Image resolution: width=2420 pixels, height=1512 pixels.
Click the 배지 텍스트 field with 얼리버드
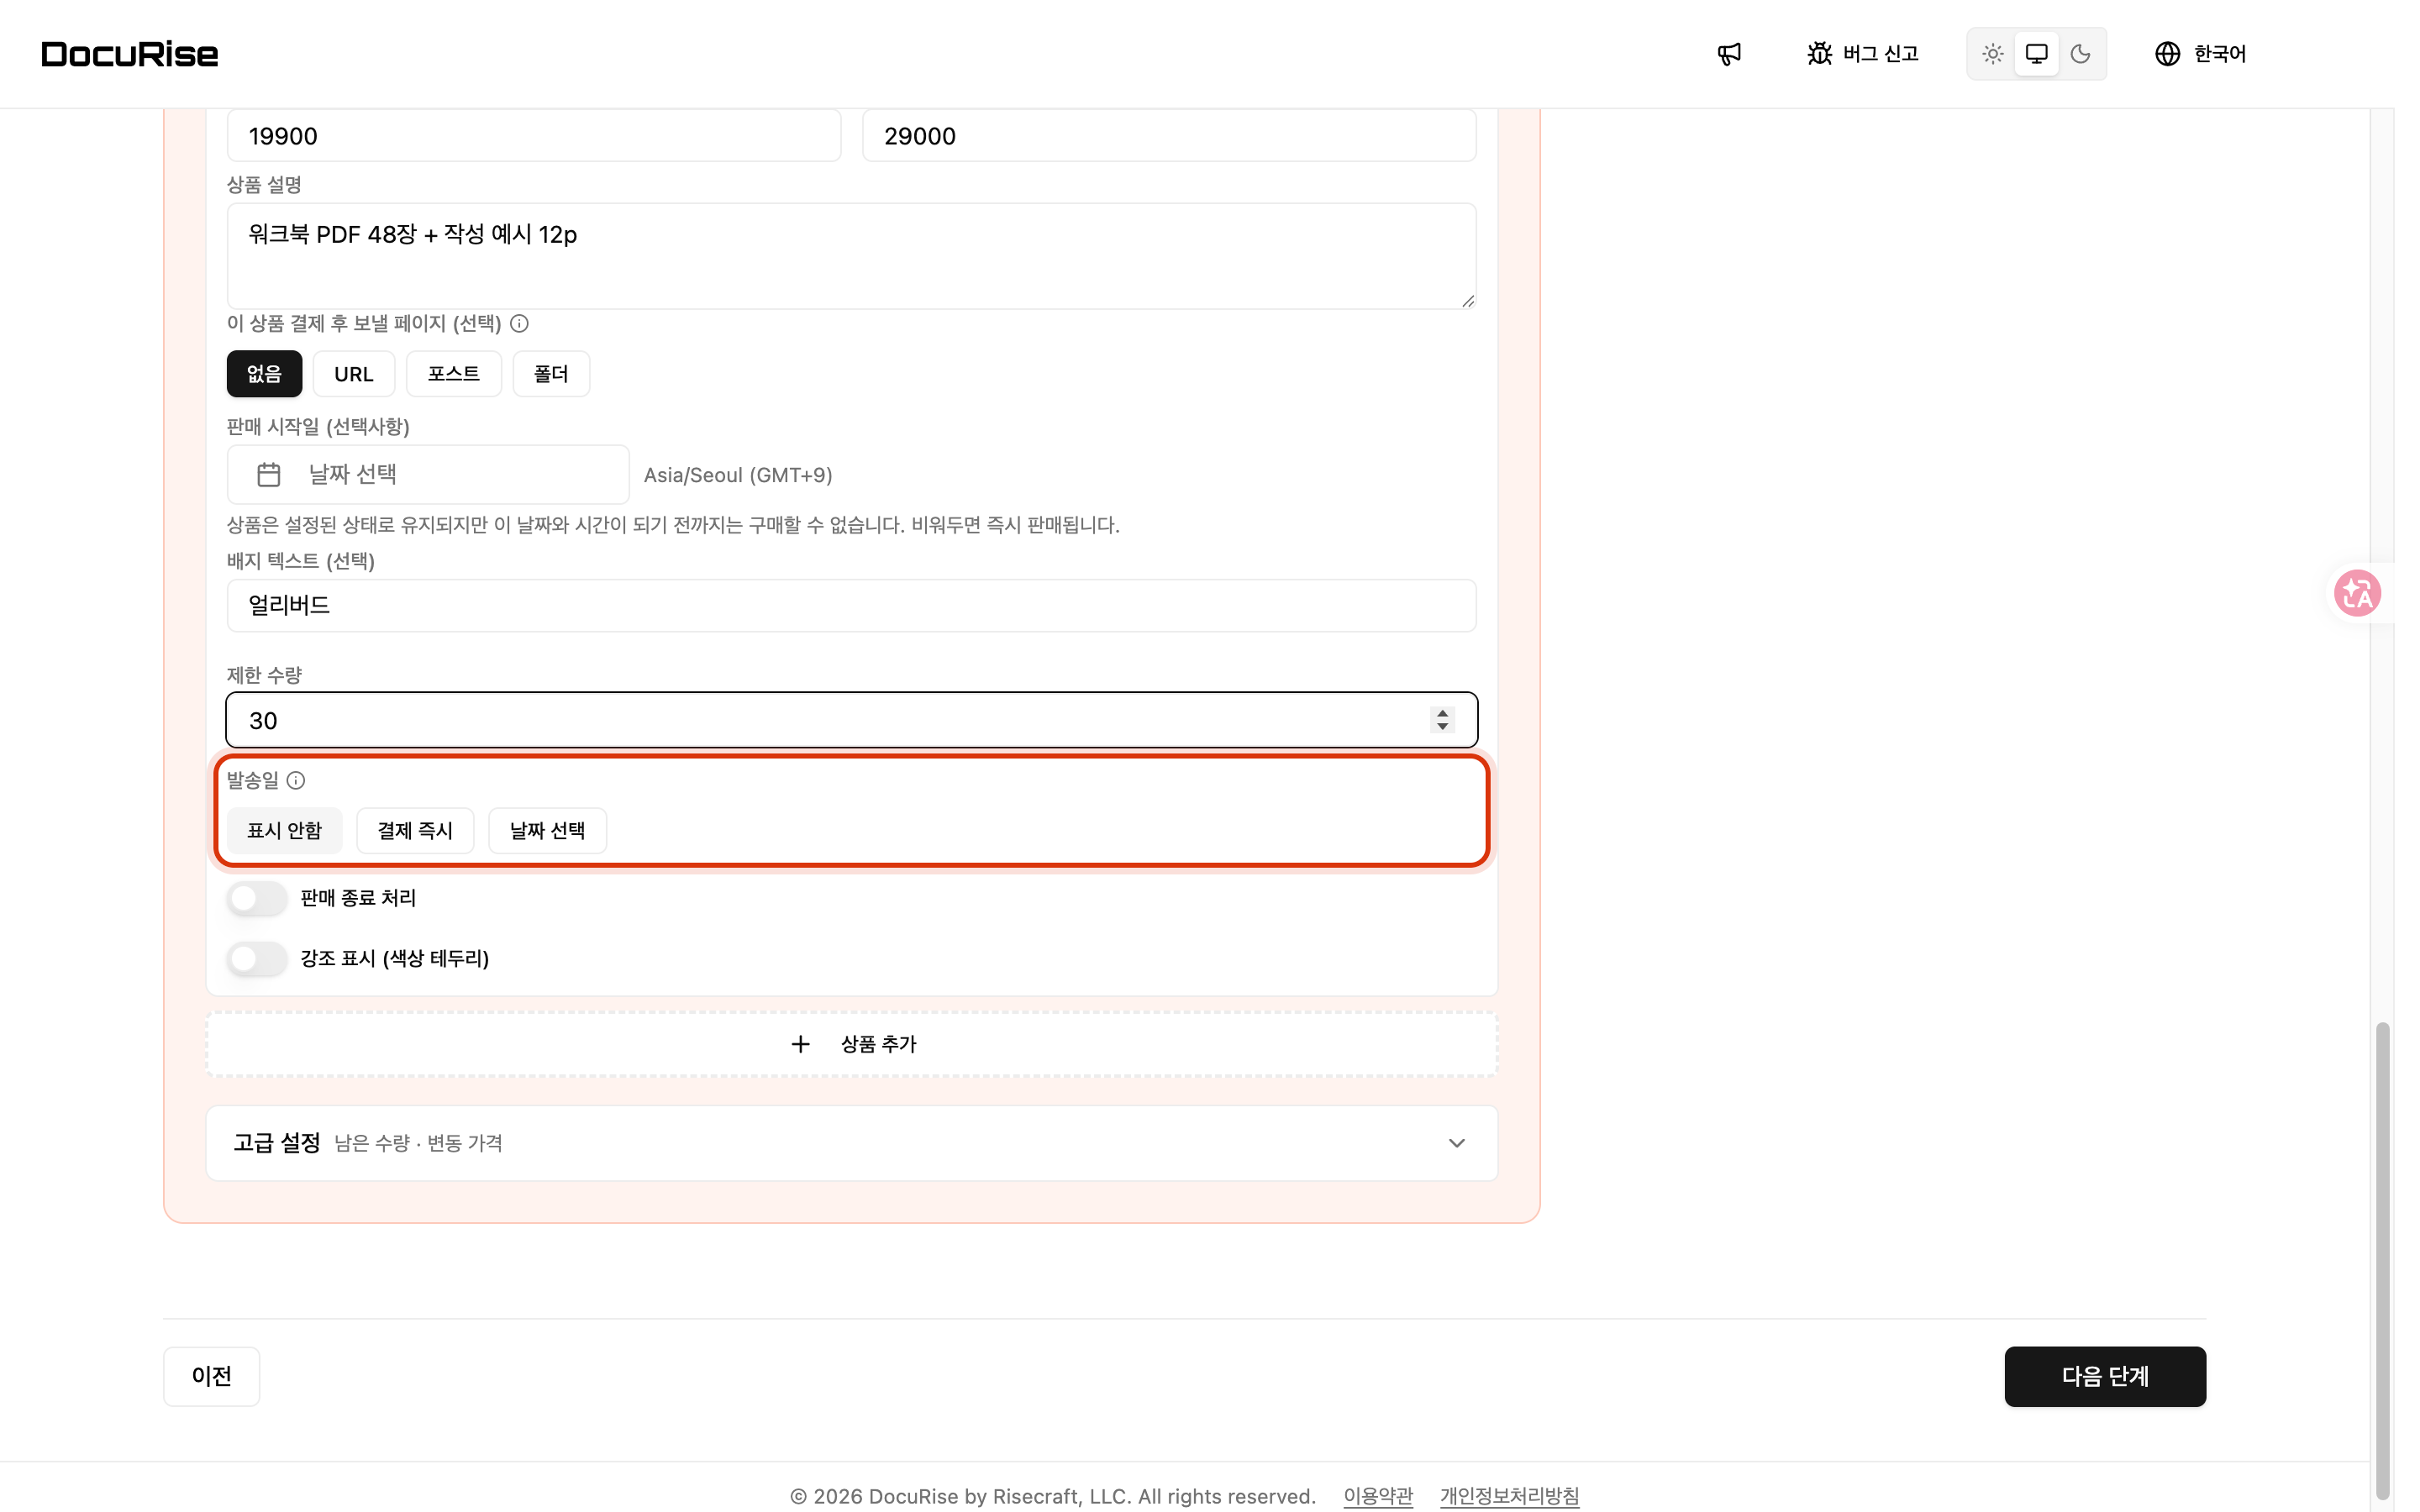[852, 605]
